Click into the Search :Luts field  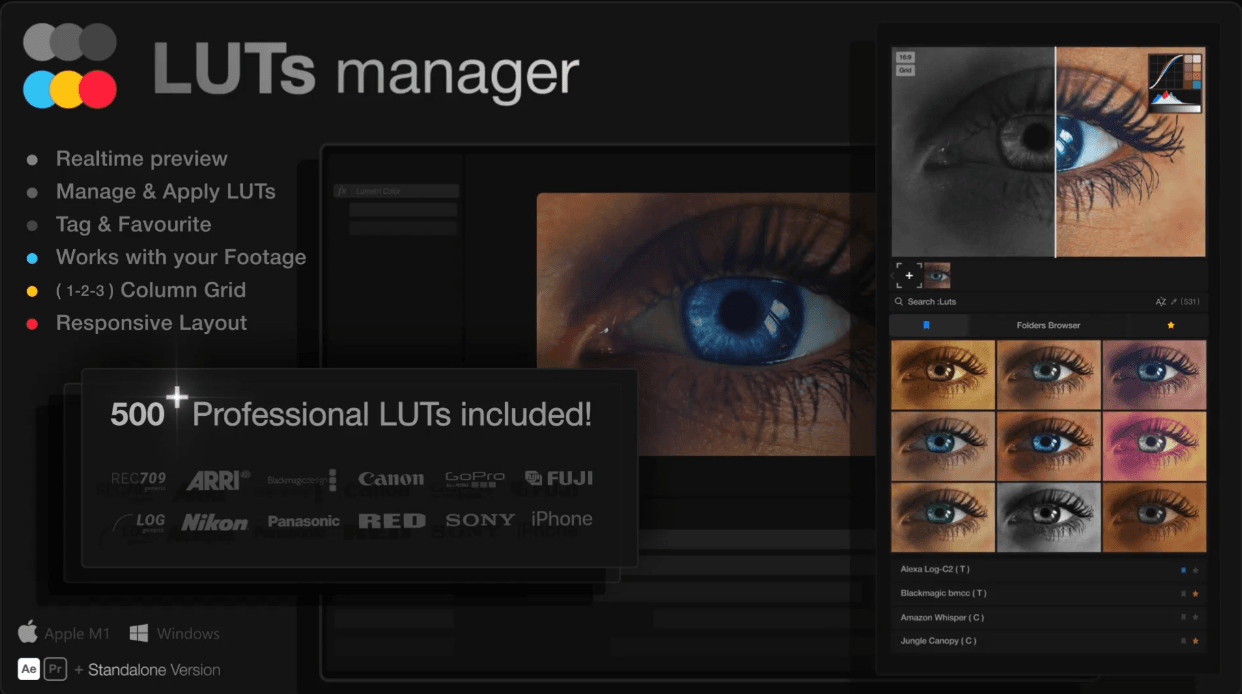[1048, 301]
